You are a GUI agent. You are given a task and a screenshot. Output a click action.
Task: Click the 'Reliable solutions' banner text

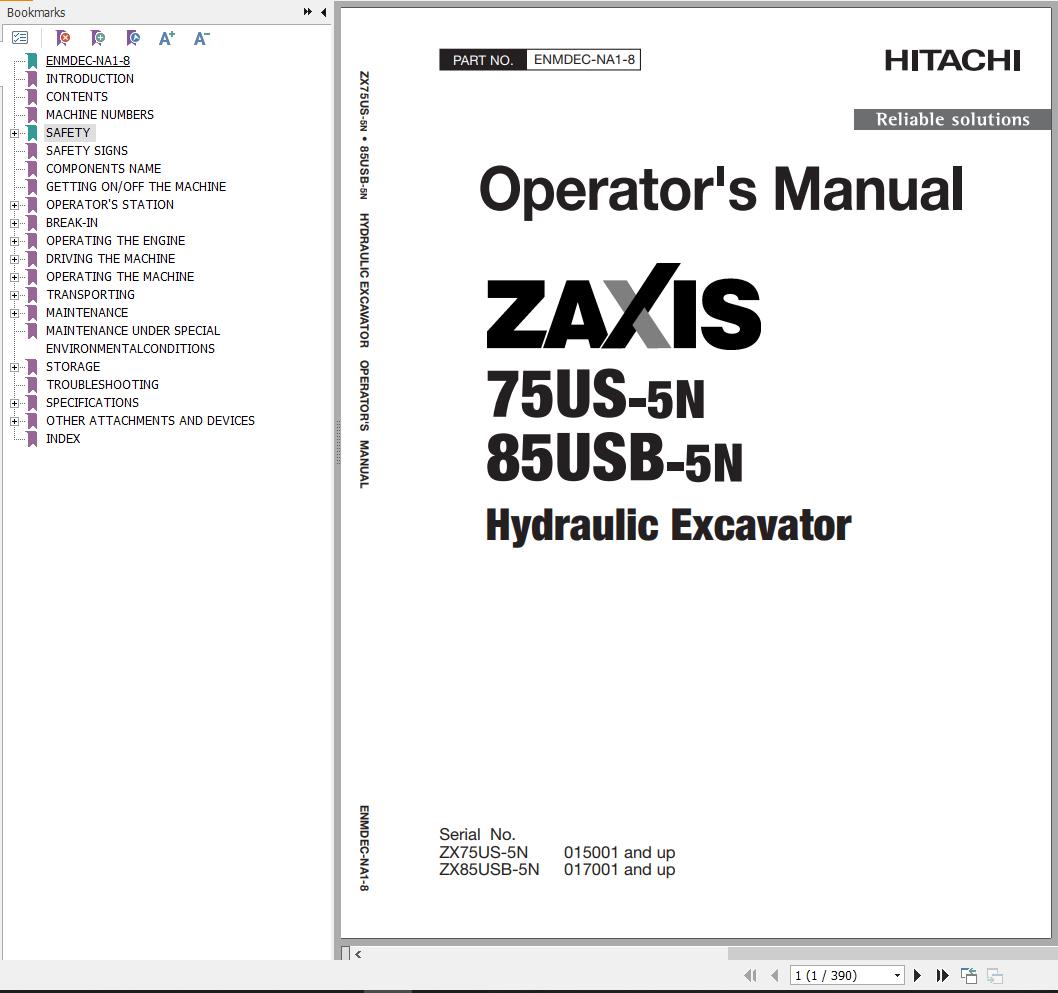tap(953, 119)
